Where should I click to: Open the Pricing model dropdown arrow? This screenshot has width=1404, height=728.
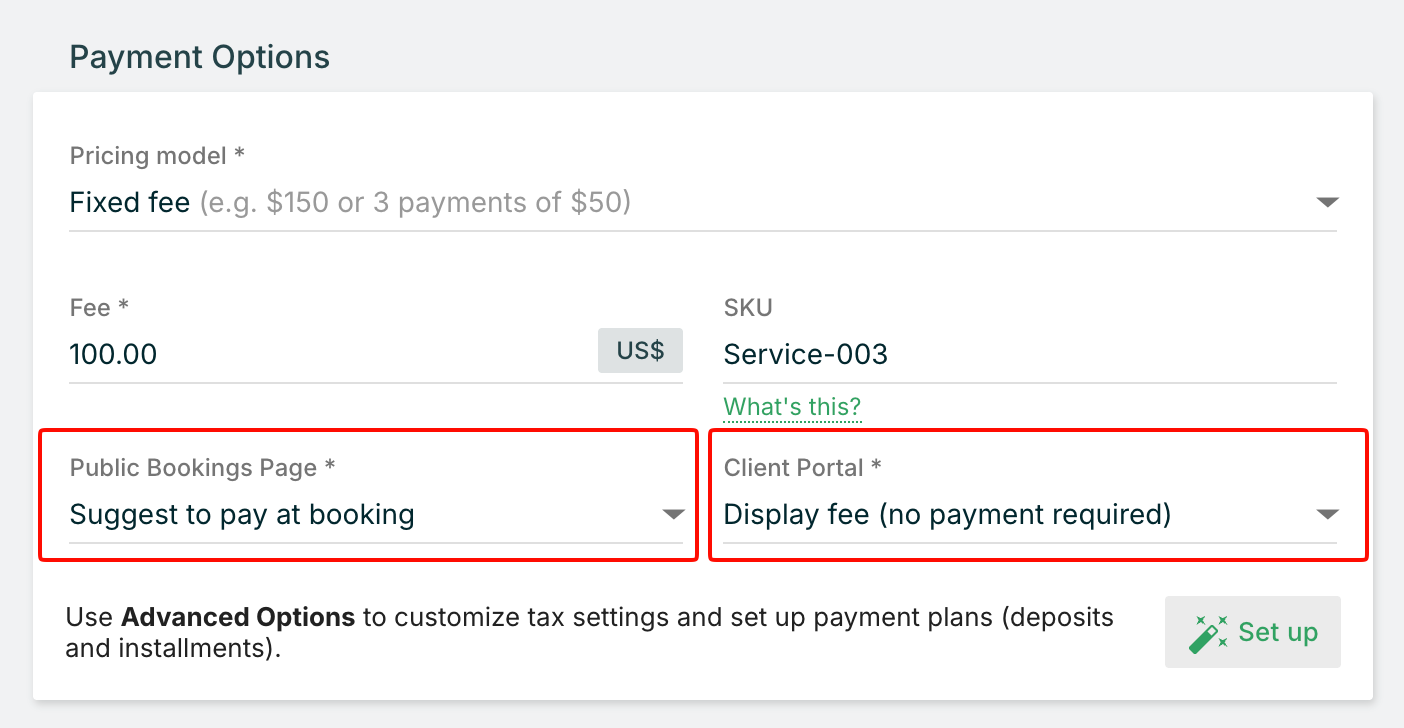(1327, 203)
